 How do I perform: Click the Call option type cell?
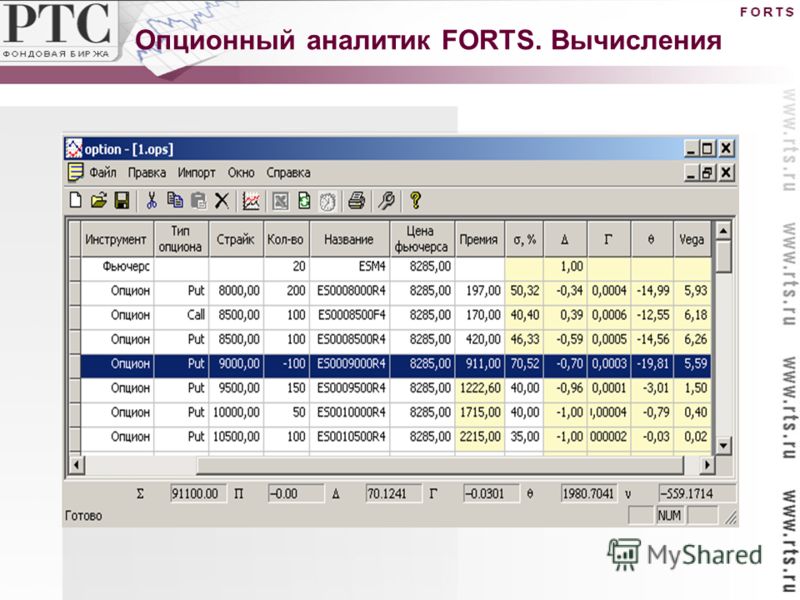pyautogui.click(x=181, y=315)
